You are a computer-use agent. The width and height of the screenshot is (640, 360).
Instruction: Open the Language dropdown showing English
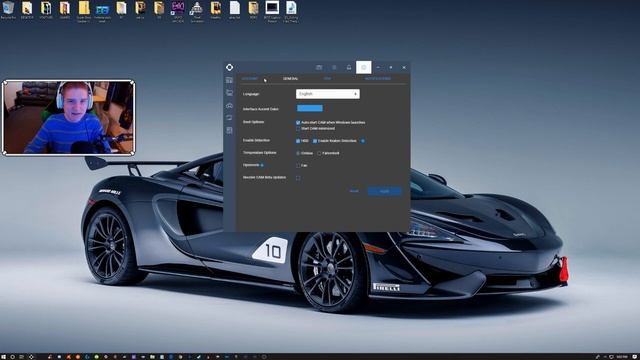tap(328, 94)
